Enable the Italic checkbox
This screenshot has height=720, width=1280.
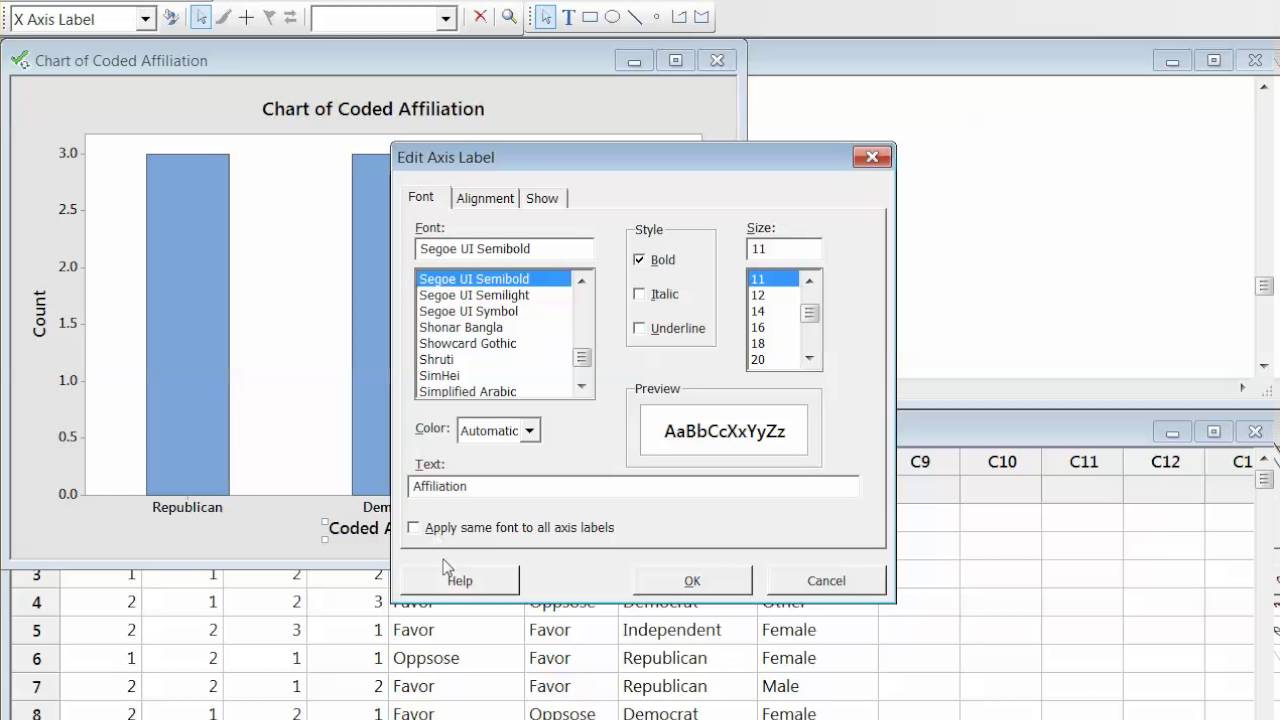pos(639,294)
